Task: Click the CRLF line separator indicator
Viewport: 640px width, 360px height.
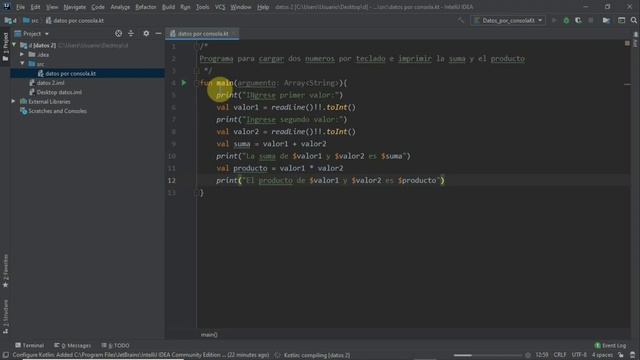Action: pos(560,355)
